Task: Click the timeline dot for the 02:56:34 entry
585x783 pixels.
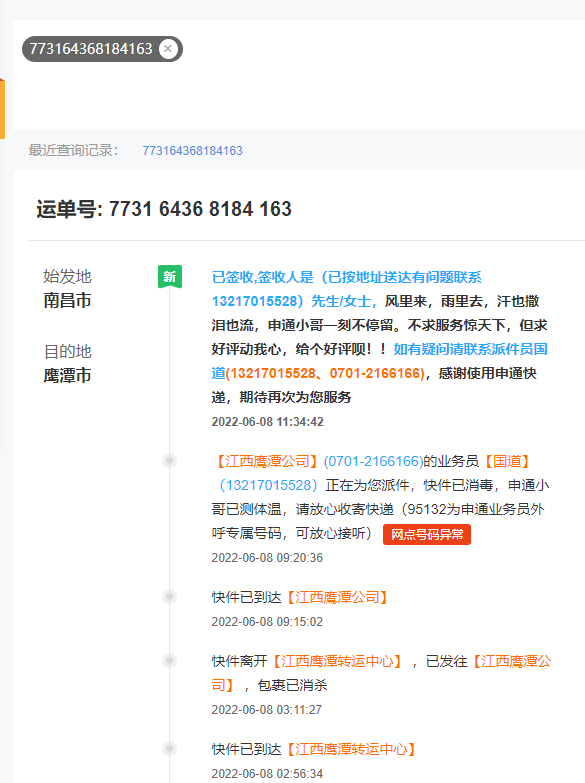Action: pos(169,748)
